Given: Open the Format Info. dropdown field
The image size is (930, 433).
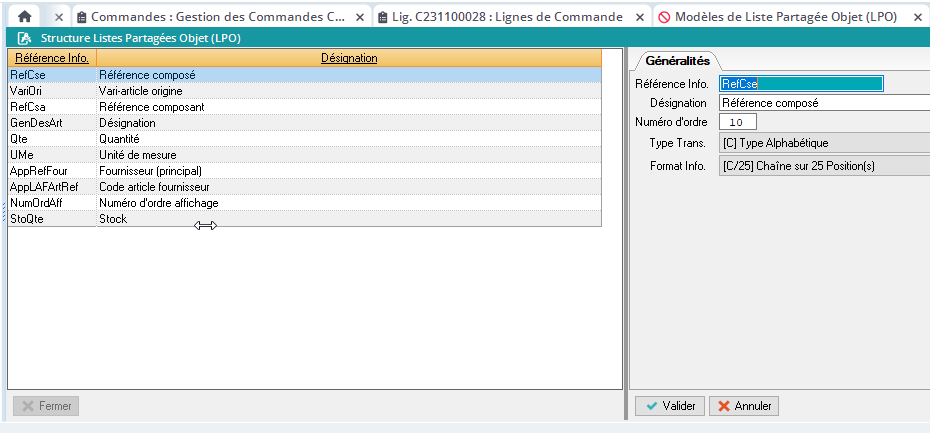Looking at the screenshot, I should (823, 166).
